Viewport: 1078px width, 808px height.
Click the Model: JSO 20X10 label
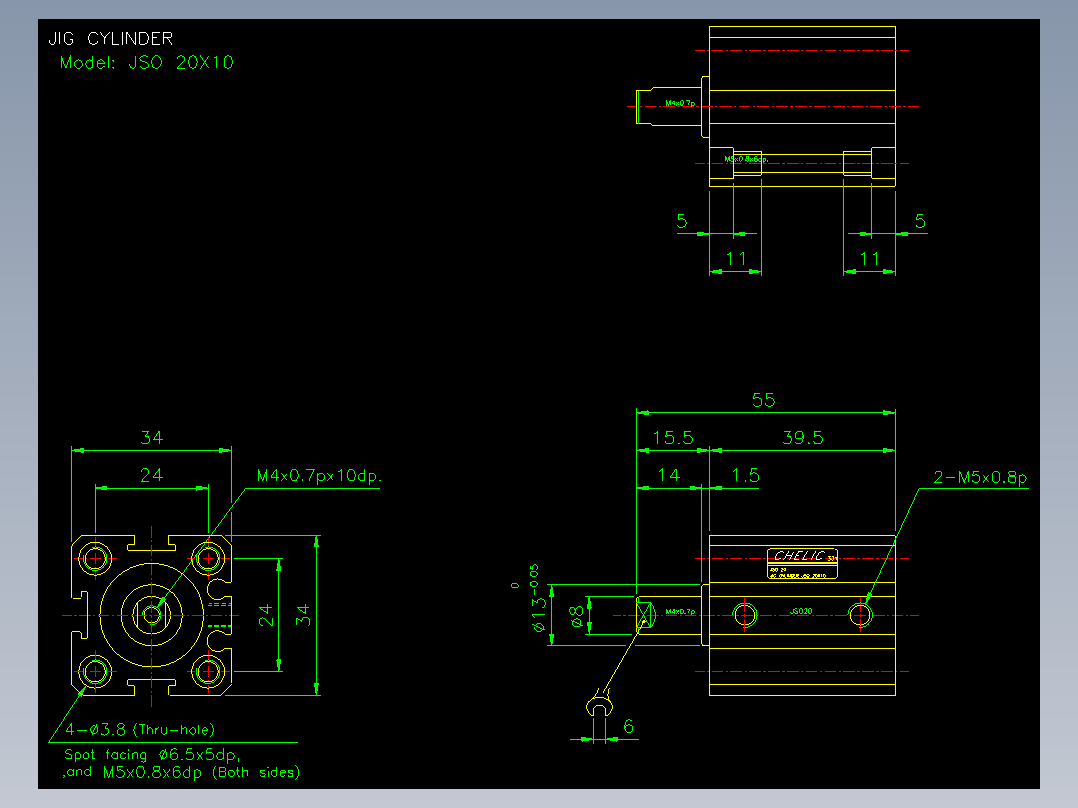coord(146,63)
